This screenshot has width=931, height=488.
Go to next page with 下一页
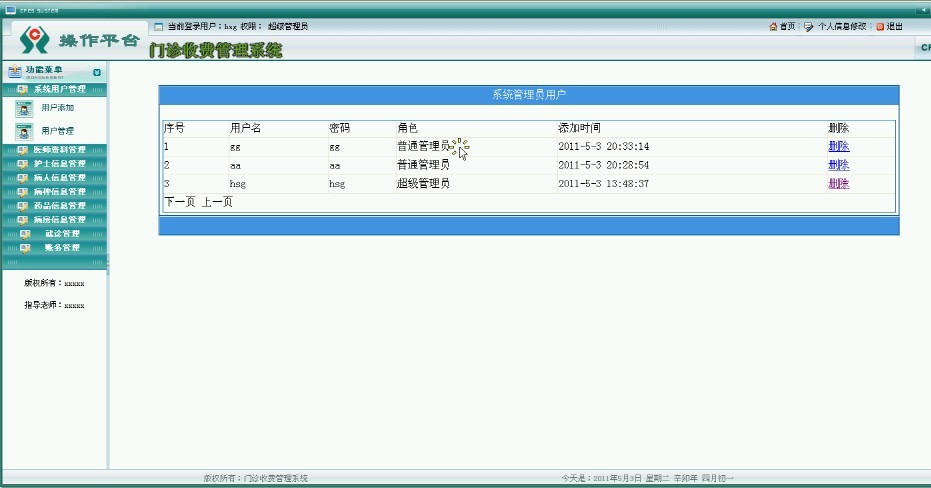[x=180, y=202]
